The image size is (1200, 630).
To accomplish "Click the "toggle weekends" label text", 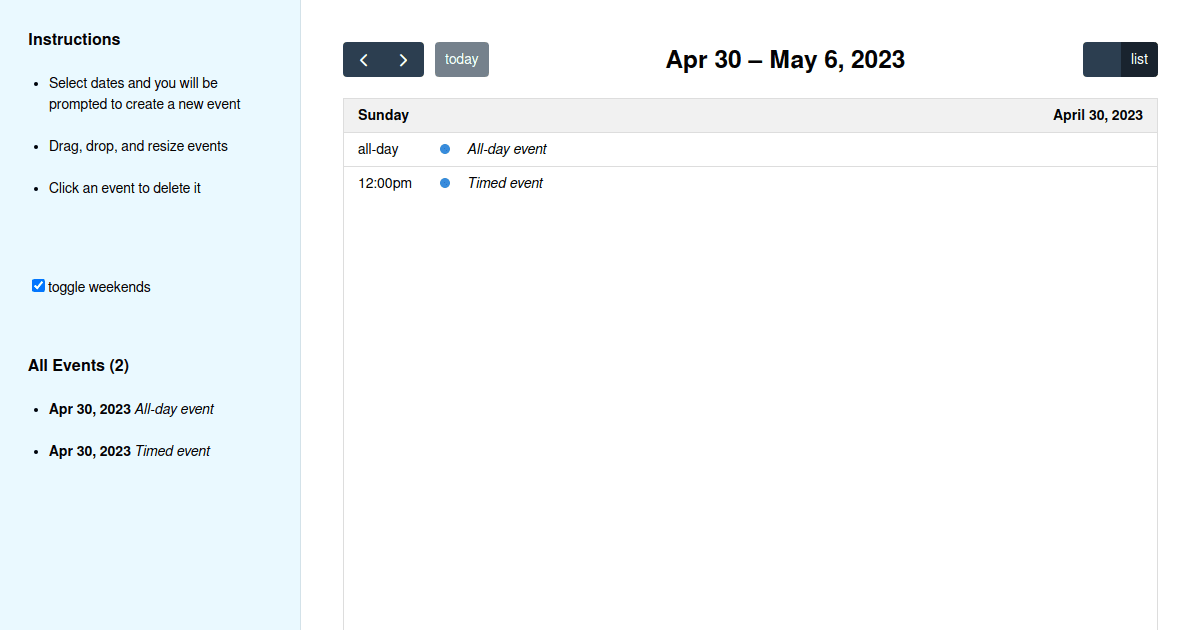I will tap(99, 287).
